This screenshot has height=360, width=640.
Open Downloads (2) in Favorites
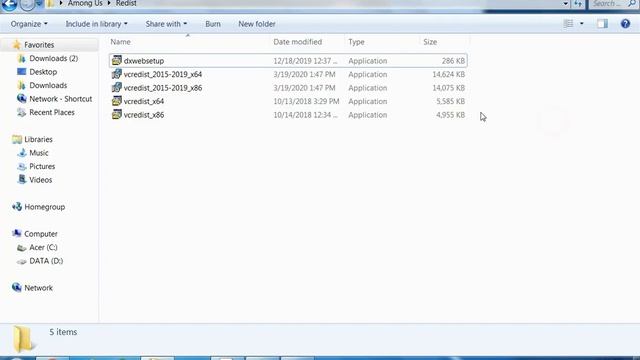coord(53,58)
